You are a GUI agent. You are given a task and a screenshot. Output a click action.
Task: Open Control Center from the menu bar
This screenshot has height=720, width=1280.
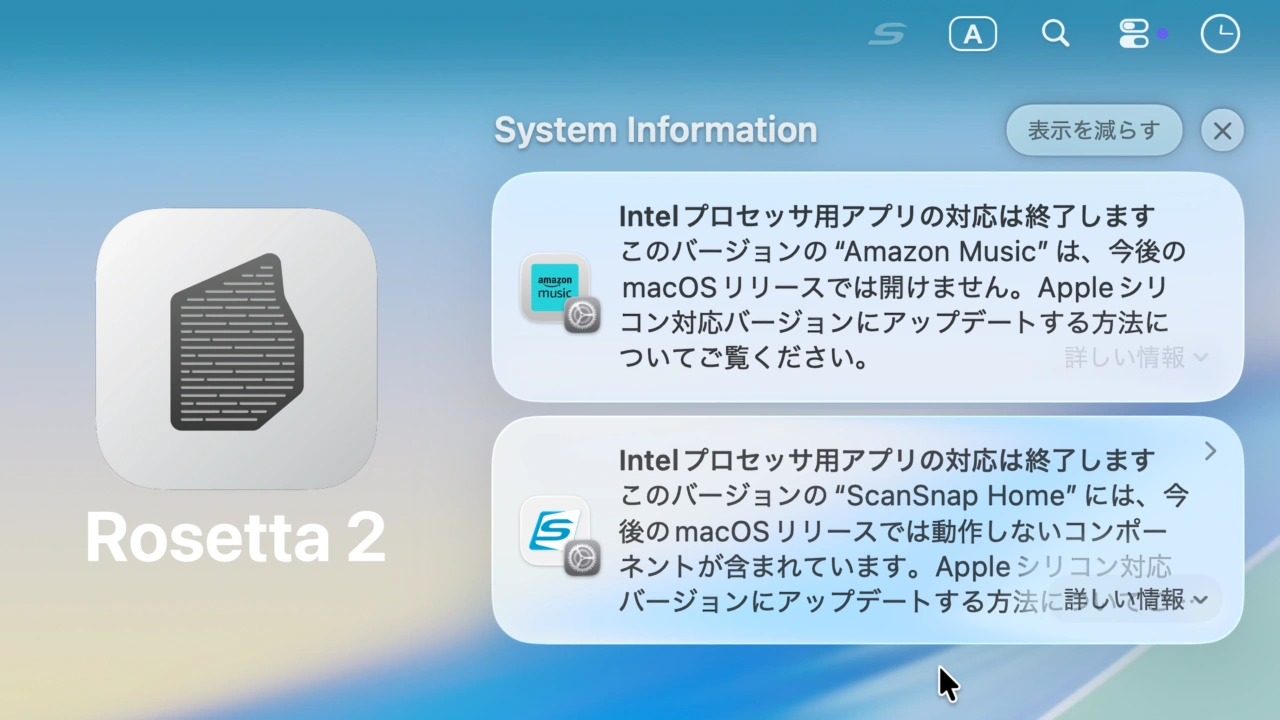[1134, 34]
